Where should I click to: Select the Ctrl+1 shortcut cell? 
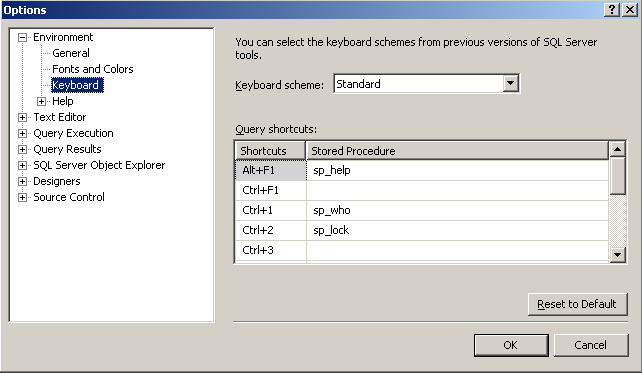271,210
